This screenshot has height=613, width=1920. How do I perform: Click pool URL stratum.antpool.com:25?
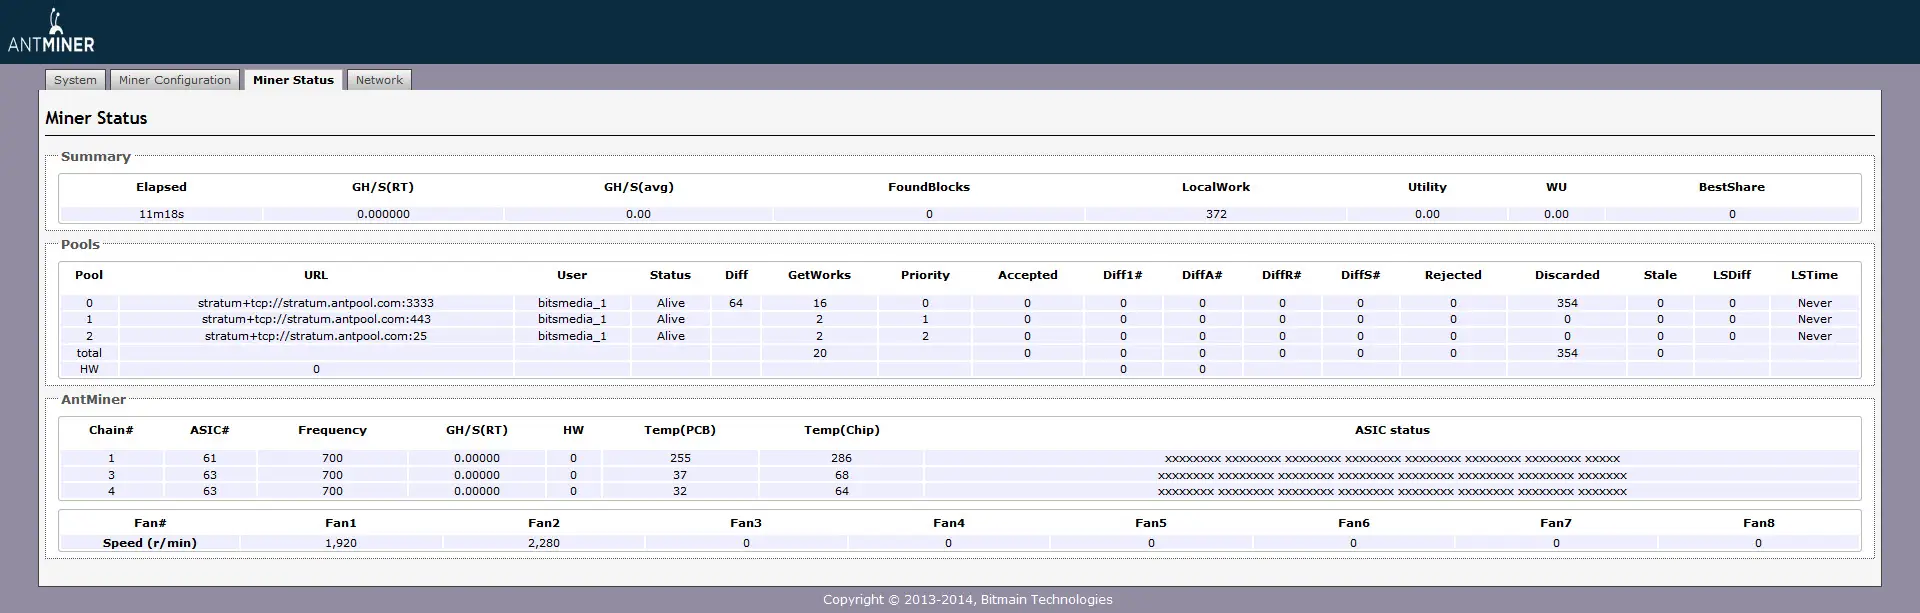[x=316, y=336]
